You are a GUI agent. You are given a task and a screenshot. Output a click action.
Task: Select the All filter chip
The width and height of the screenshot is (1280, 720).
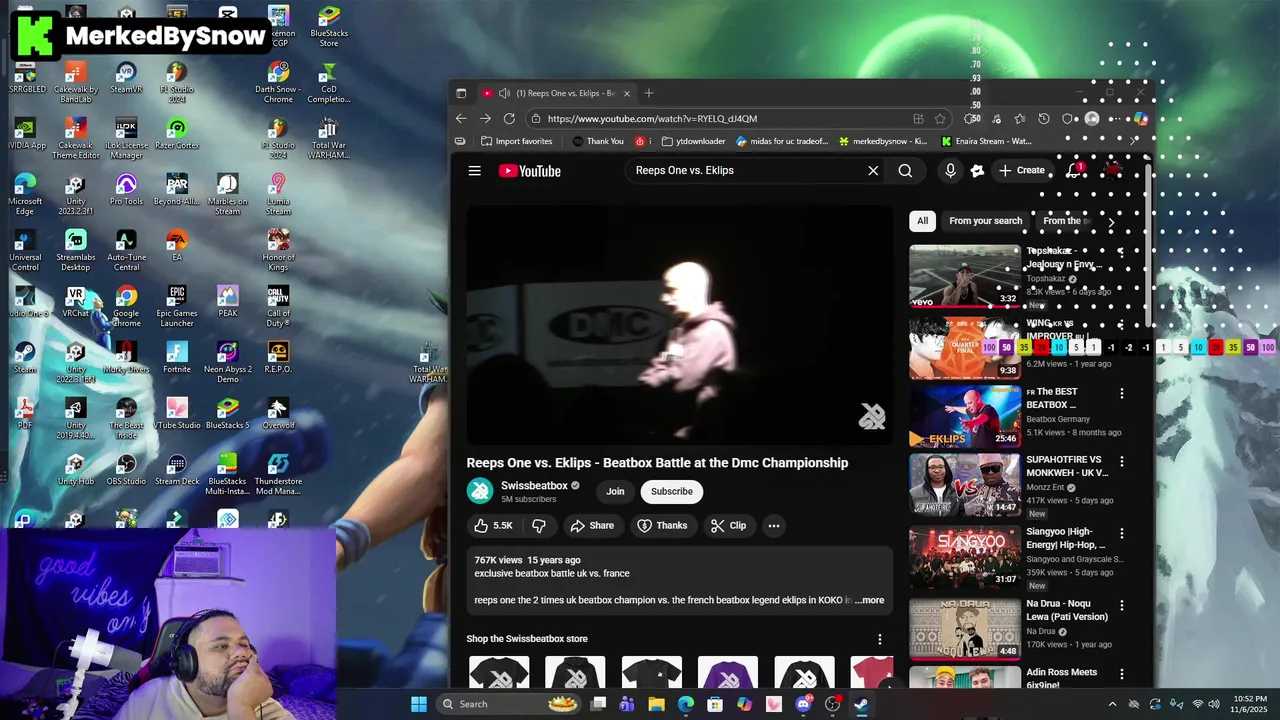coord(922,221)
